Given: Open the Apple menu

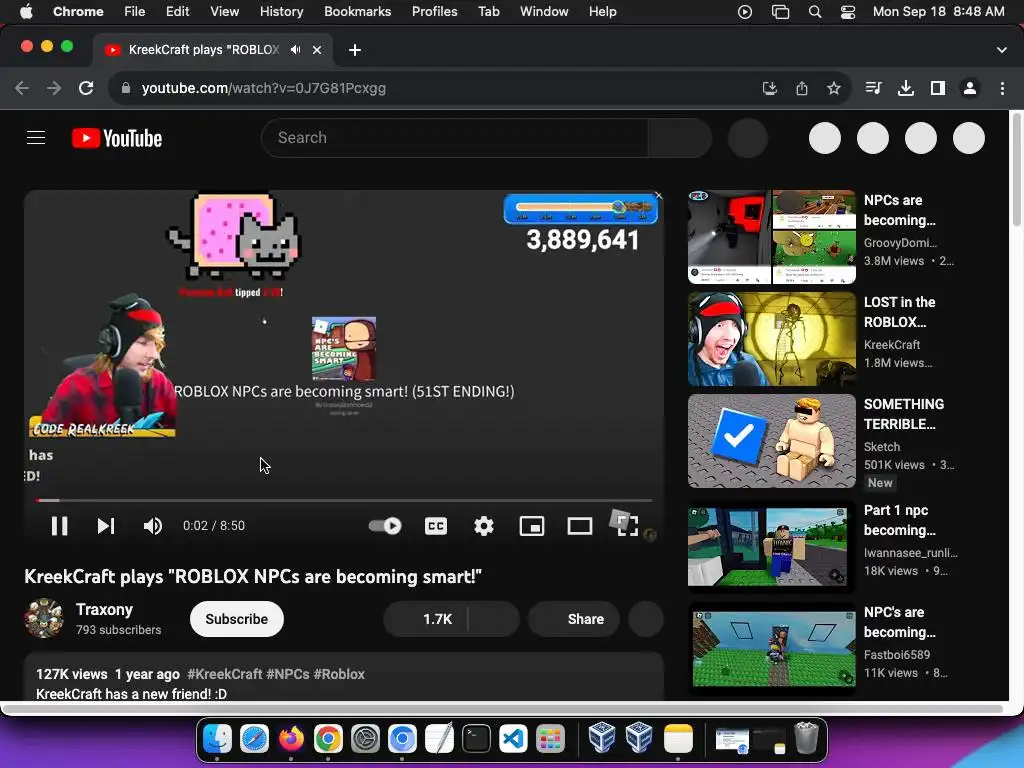Looking at the screenshot, I should point(26,12).
